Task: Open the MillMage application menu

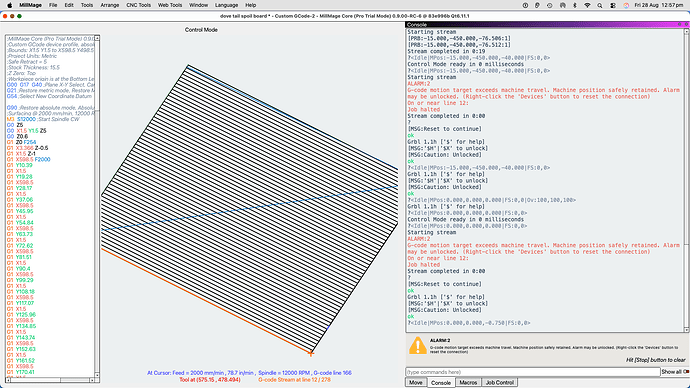Action: 30,5
